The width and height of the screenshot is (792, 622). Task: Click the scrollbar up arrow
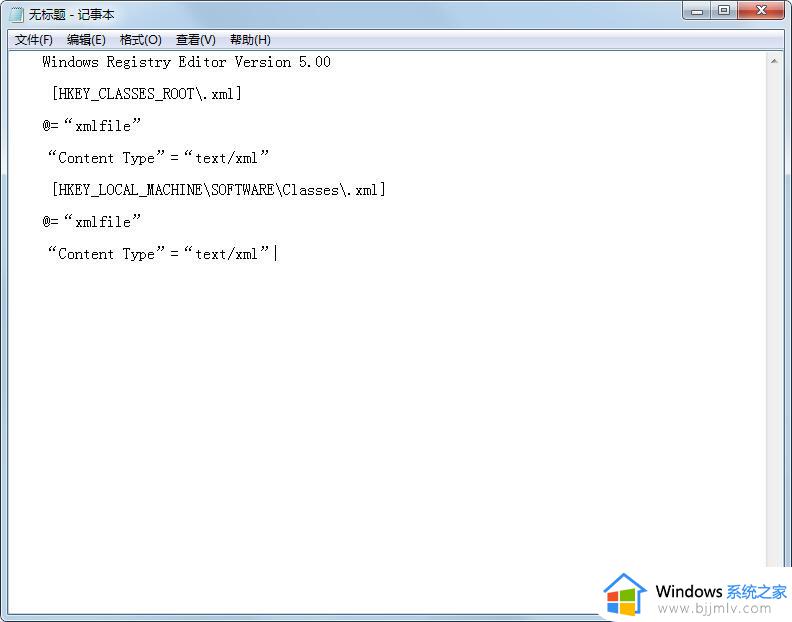click(774, 61)
